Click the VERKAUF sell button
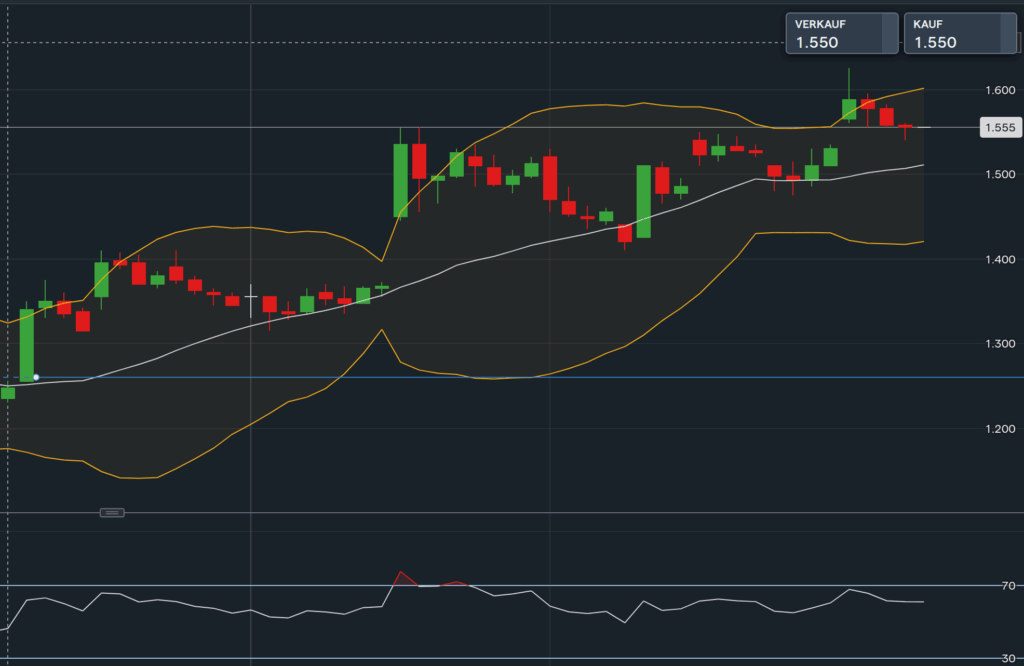Viewport: 1024px width, 666px height. [x=830, y=33]
